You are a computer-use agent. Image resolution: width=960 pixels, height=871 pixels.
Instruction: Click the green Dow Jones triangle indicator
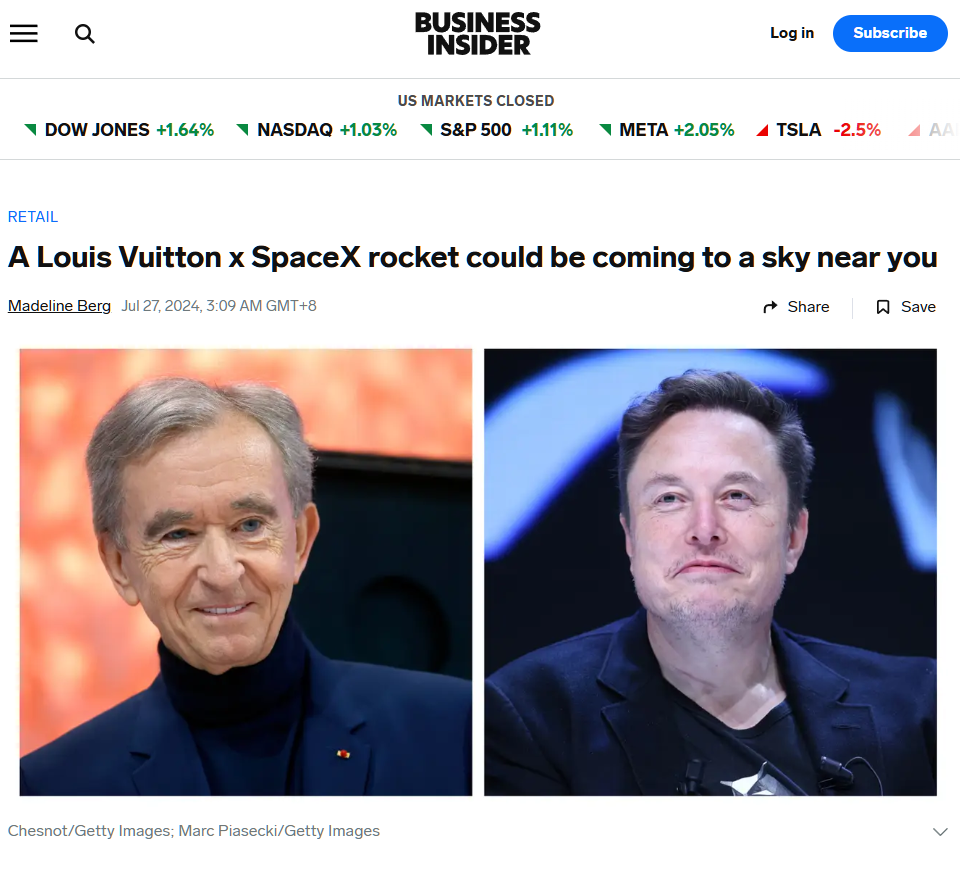[30, 130]
